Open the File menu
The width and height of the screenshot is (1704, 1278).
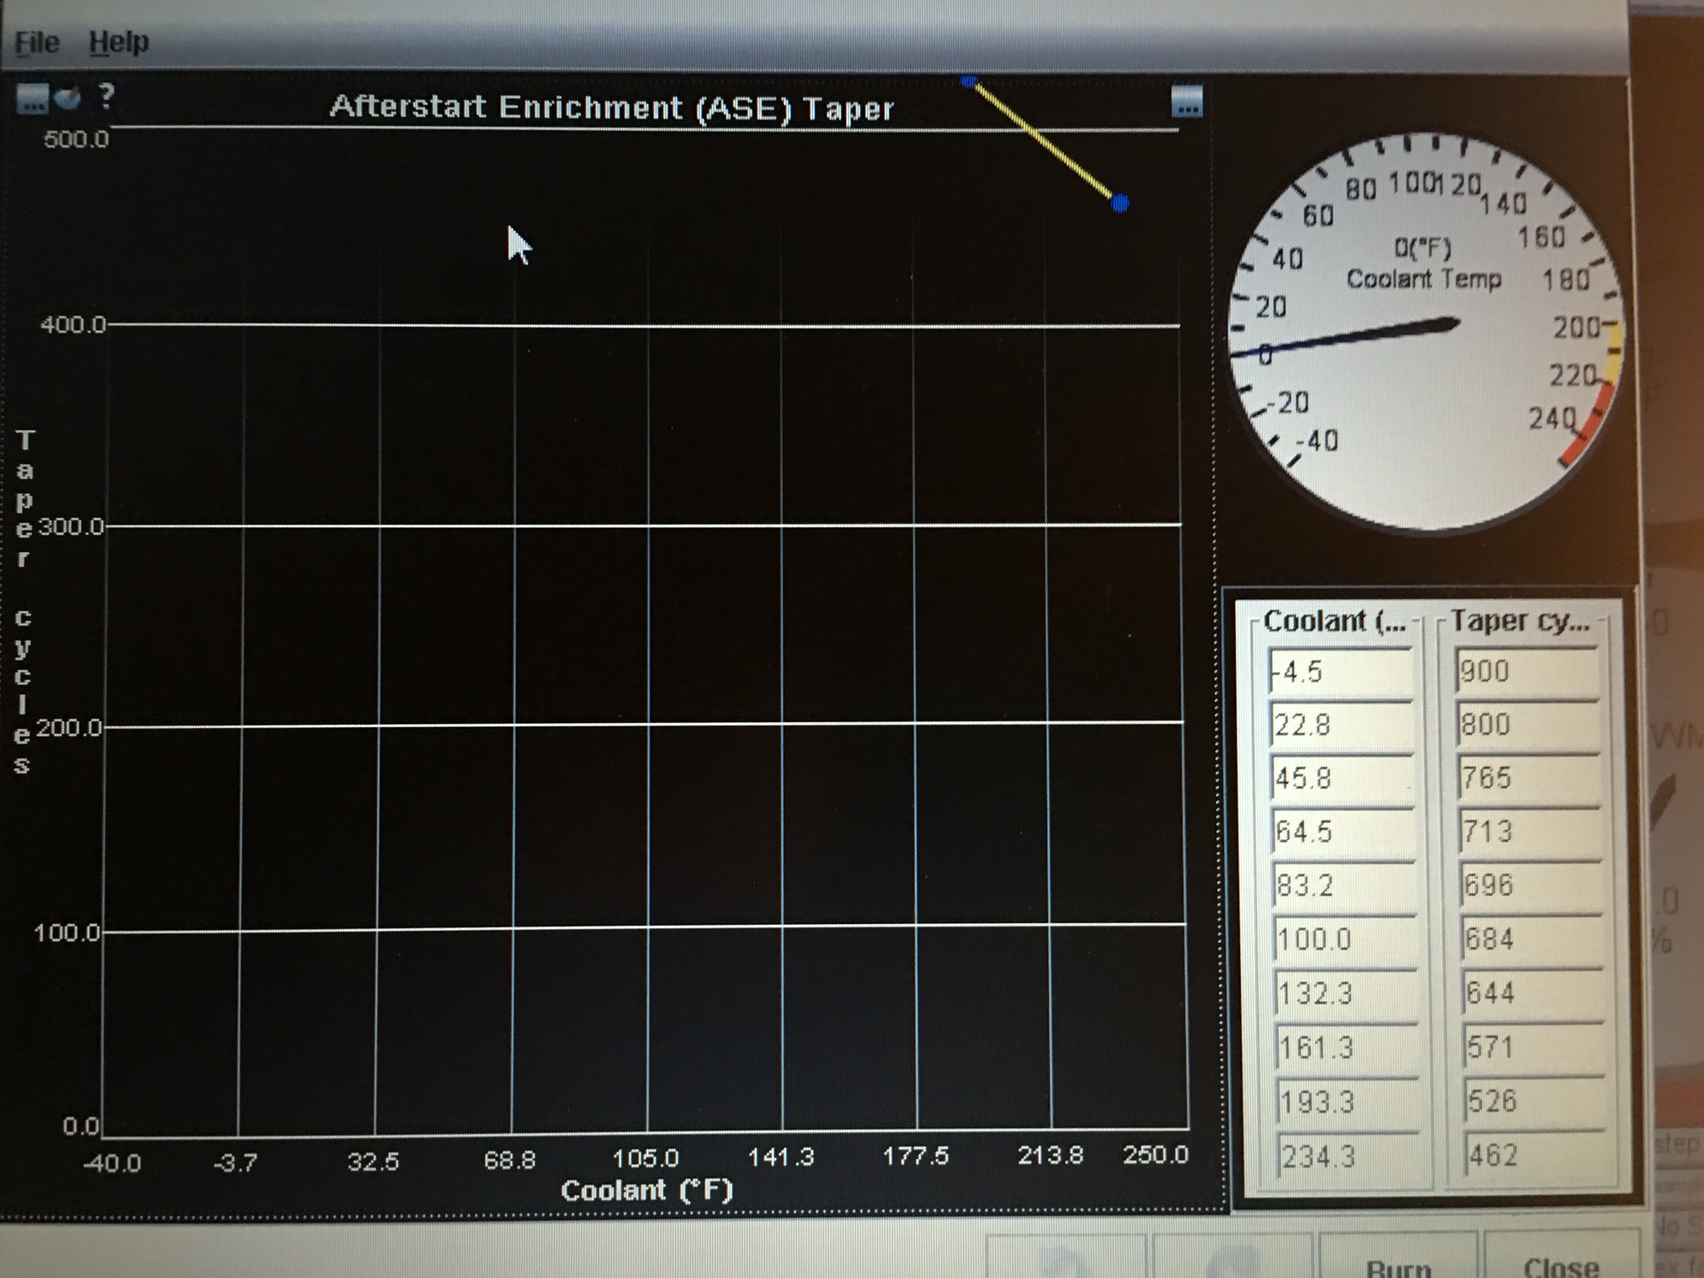tap(37, 42)
